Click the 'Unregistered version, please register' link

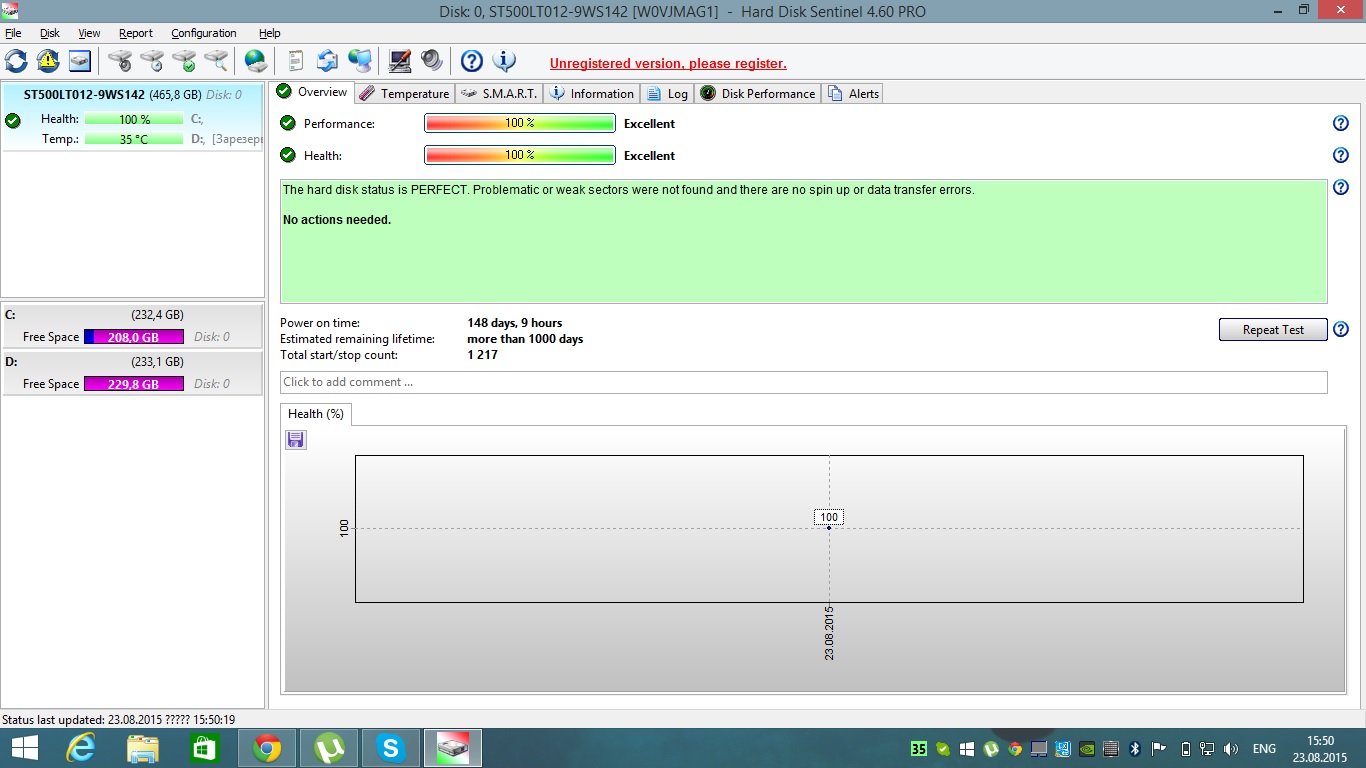click(668, 64)
